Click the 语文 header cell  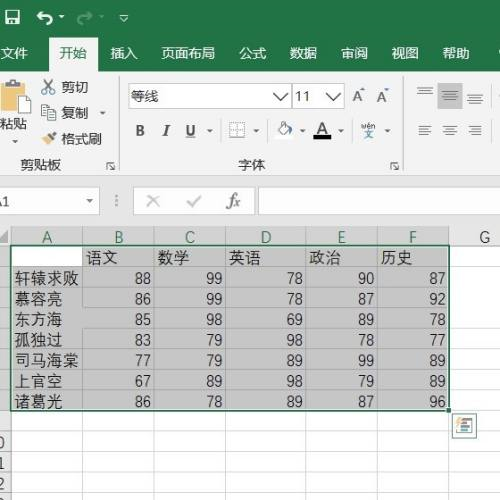tap(118, 257)
